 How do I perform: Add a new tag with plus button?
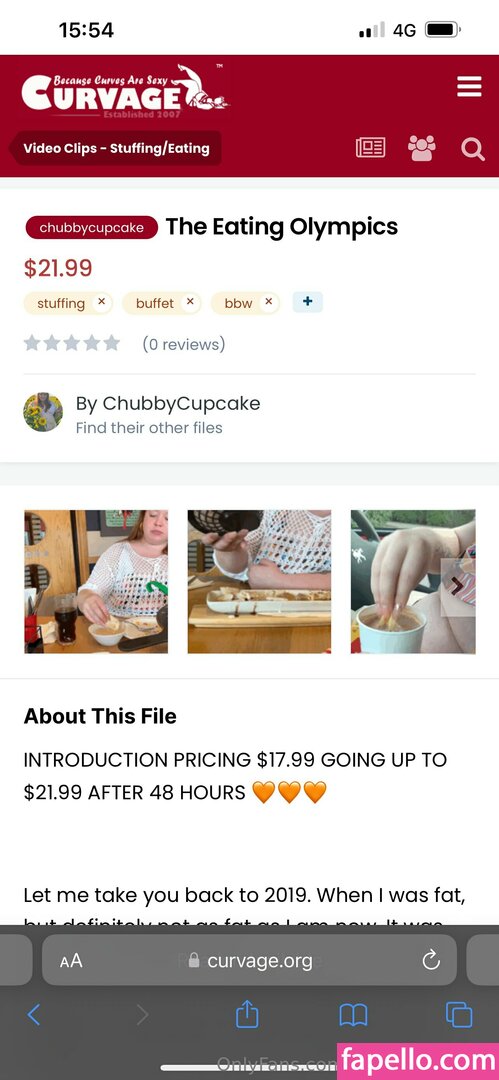(x=307, y=302)
